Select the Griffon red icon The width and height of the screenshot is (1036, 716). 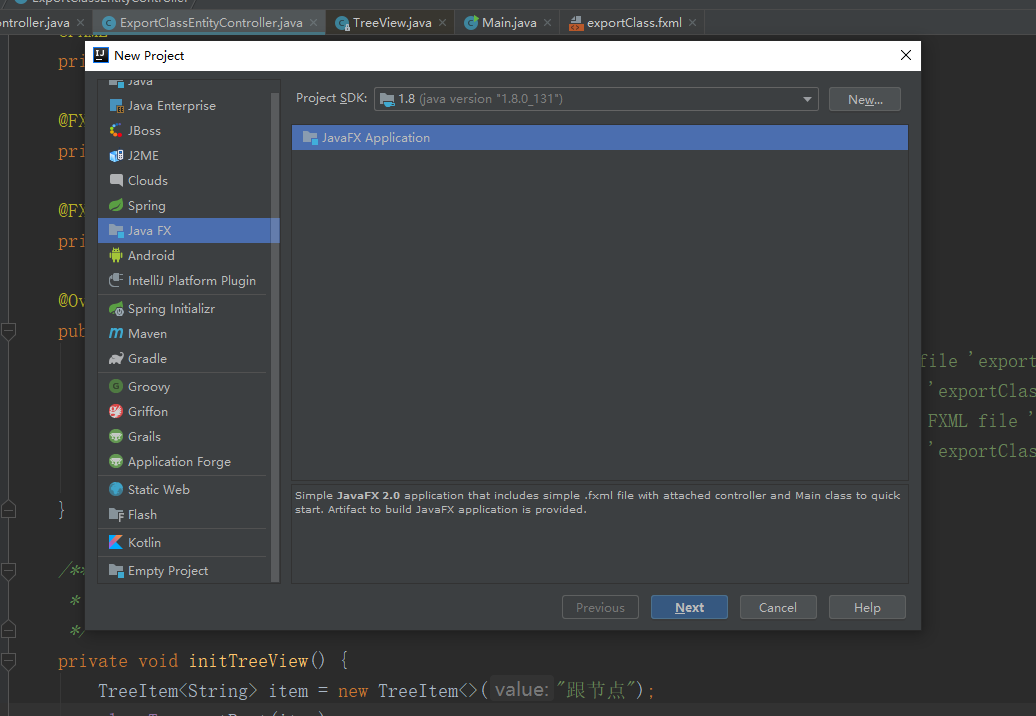116,412
